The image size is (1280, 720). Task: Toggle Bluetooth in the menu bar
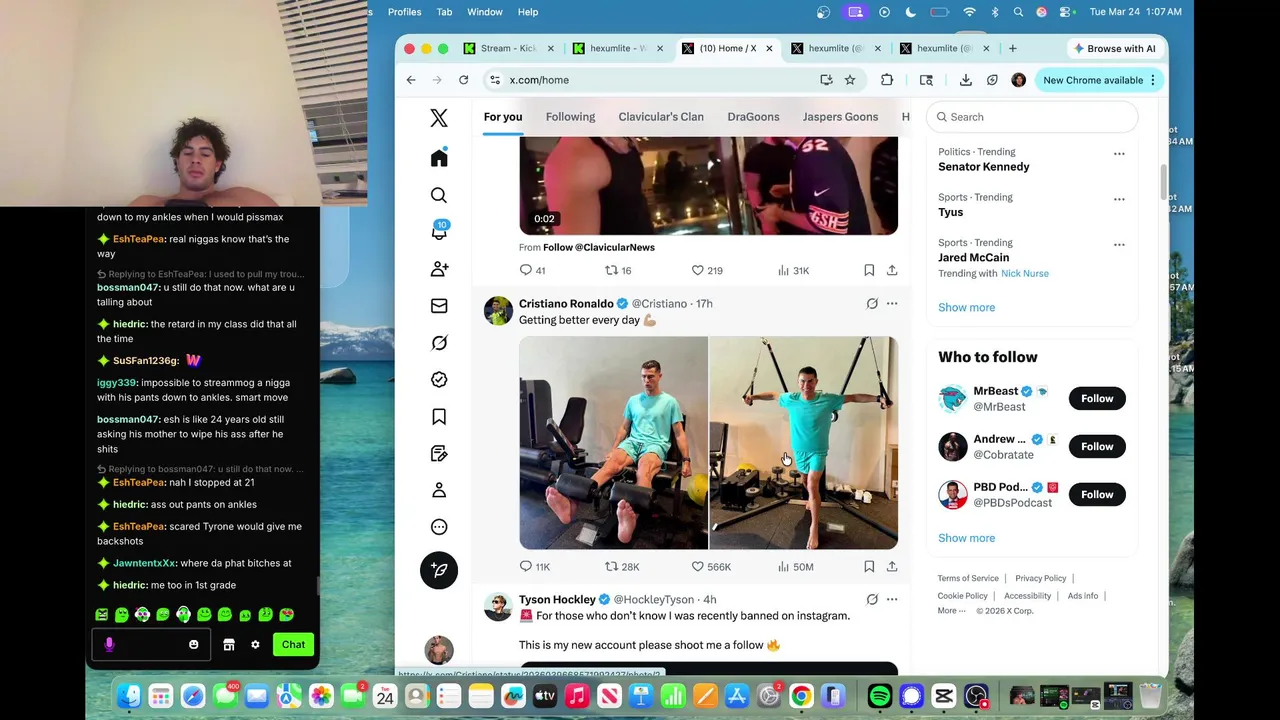(x=995, y=12)
